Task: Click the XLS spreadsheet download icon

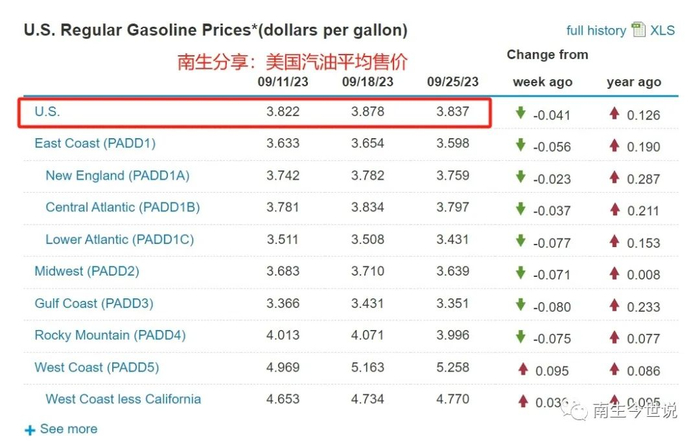Action: [637, 31]
